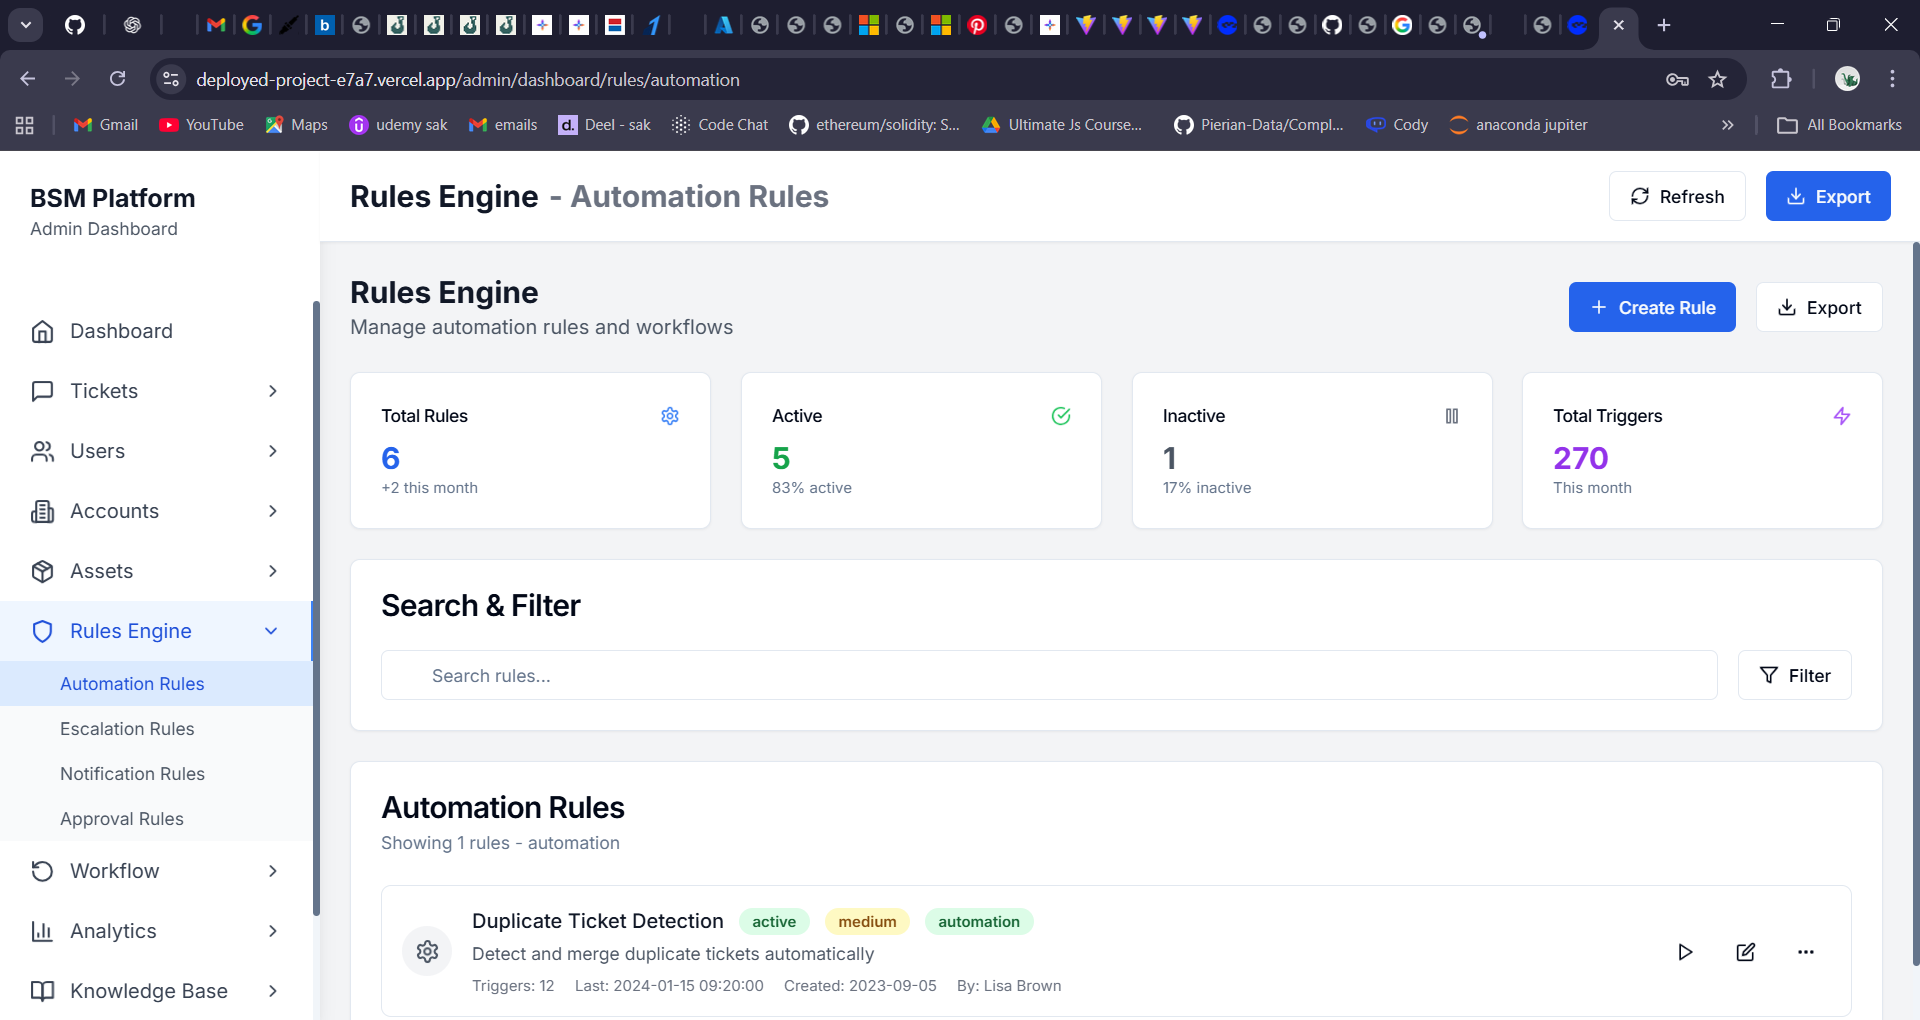
Task: Click the blue Export button in header
Action: point(1828,196)
